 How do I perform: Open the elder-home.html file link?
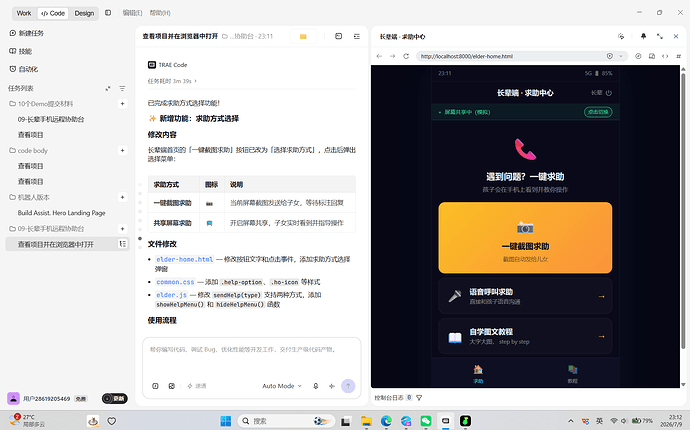185,259
